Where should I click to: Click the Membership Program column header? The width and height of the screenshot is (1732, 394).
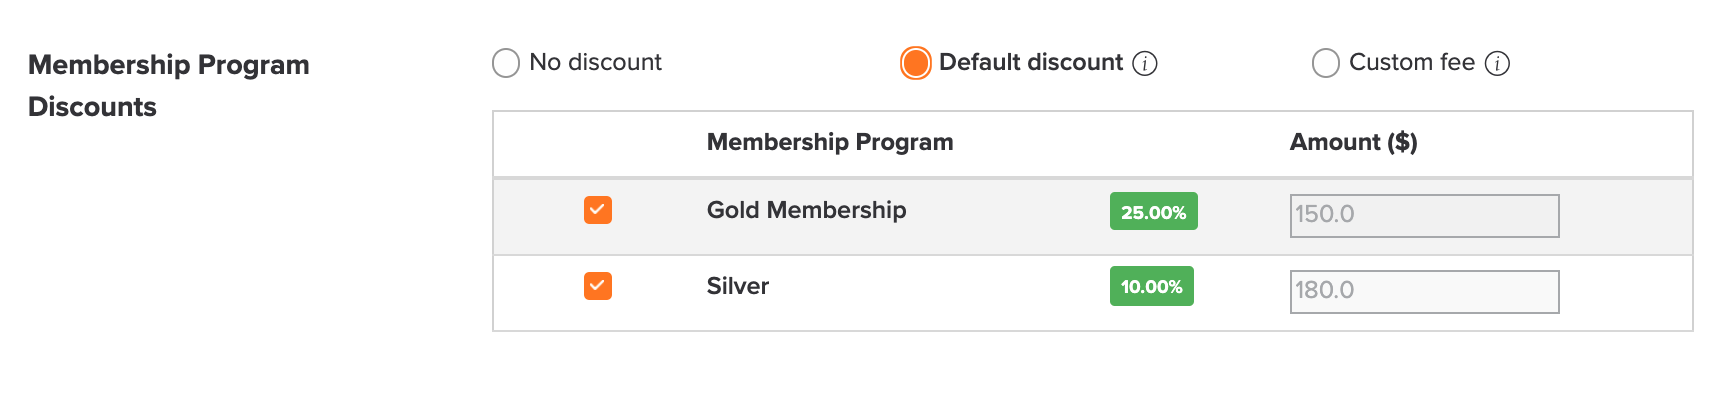[x=830, y=142]
